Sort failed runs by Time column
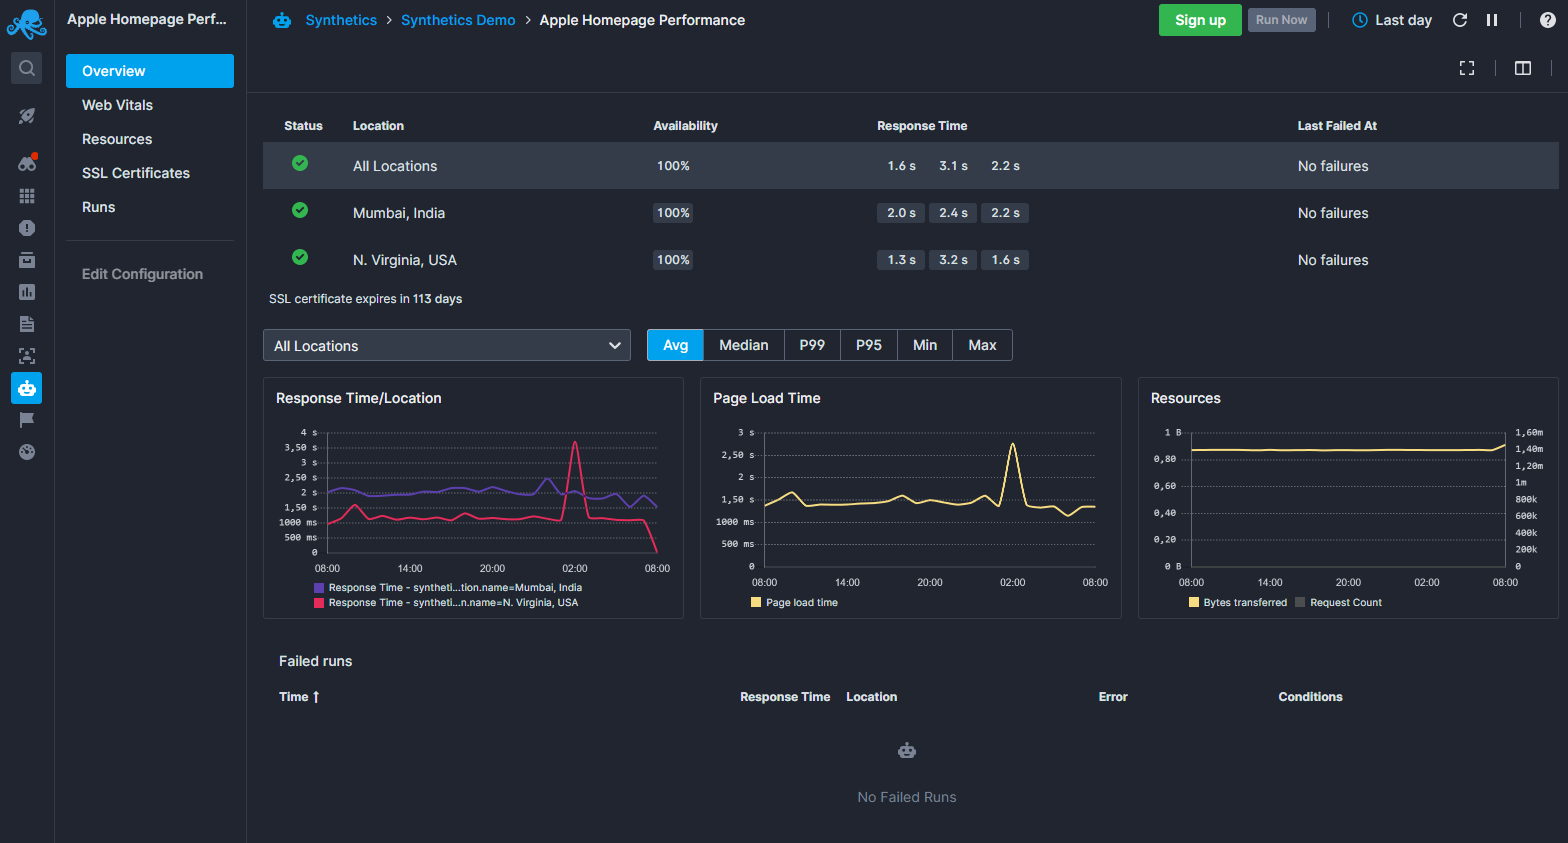Image resolution: width=1568 pixels, height=843 pixels. click(299, 697)
